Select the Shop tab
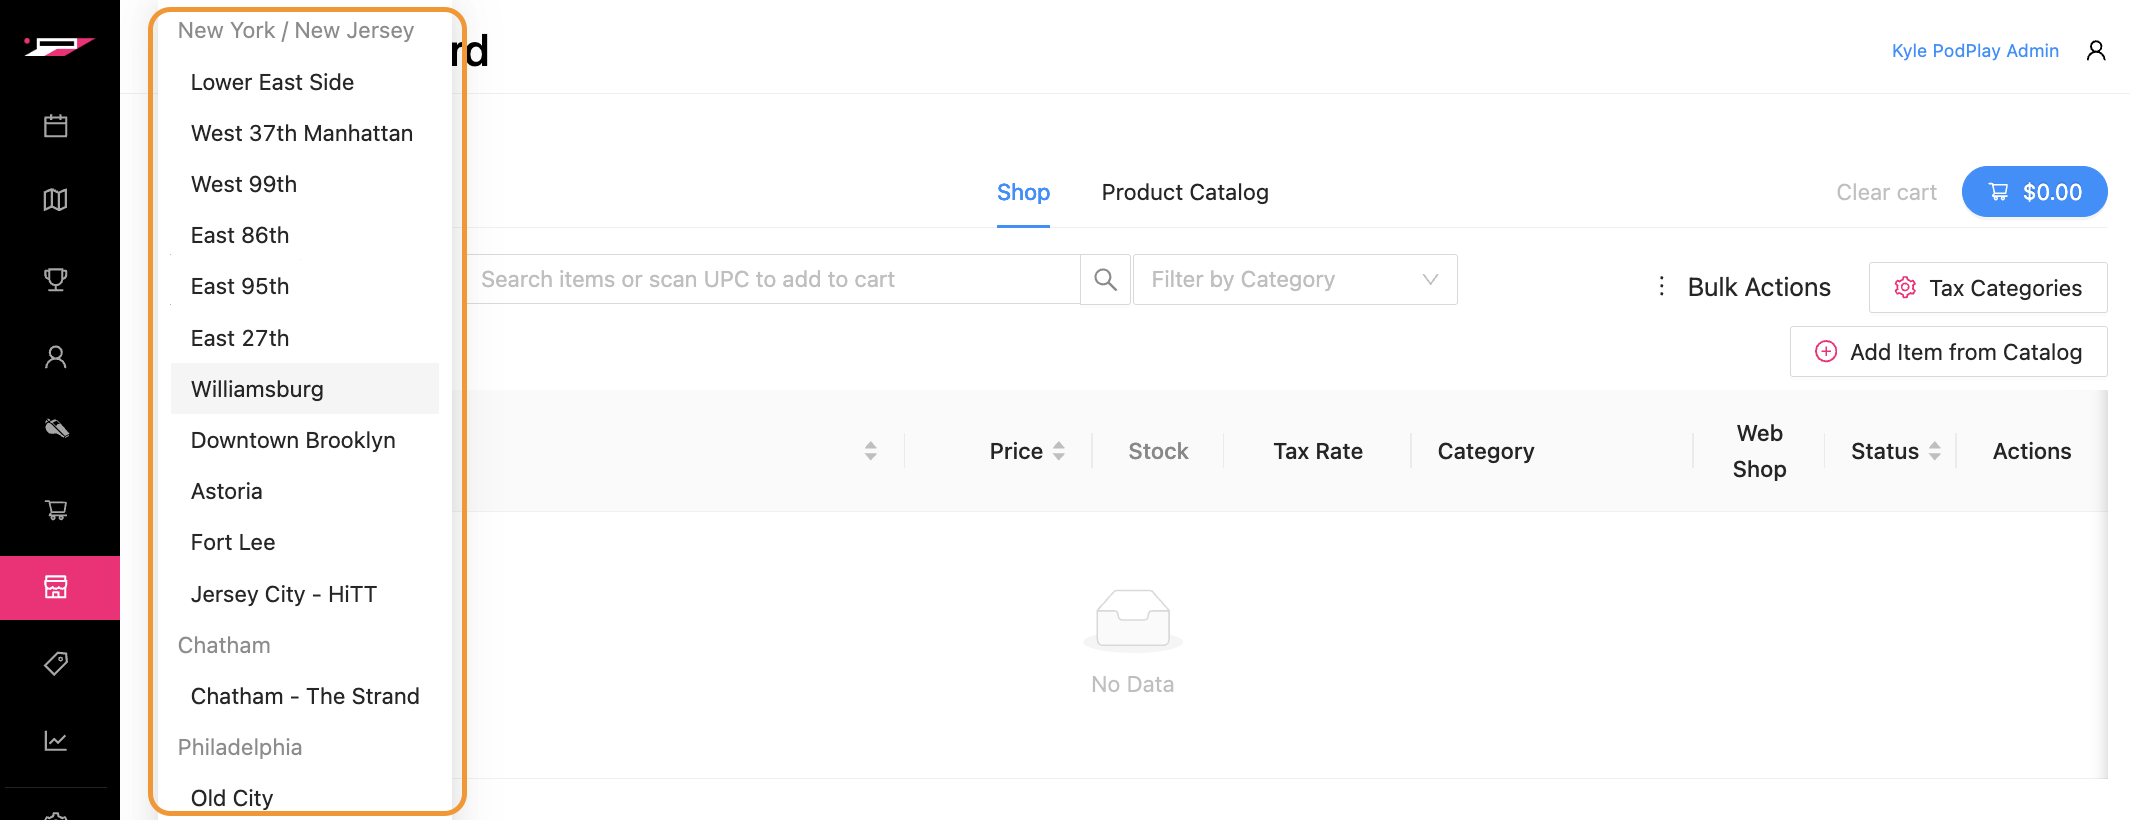This screenshot has width=2130, height=820. tap(1023, 192)
